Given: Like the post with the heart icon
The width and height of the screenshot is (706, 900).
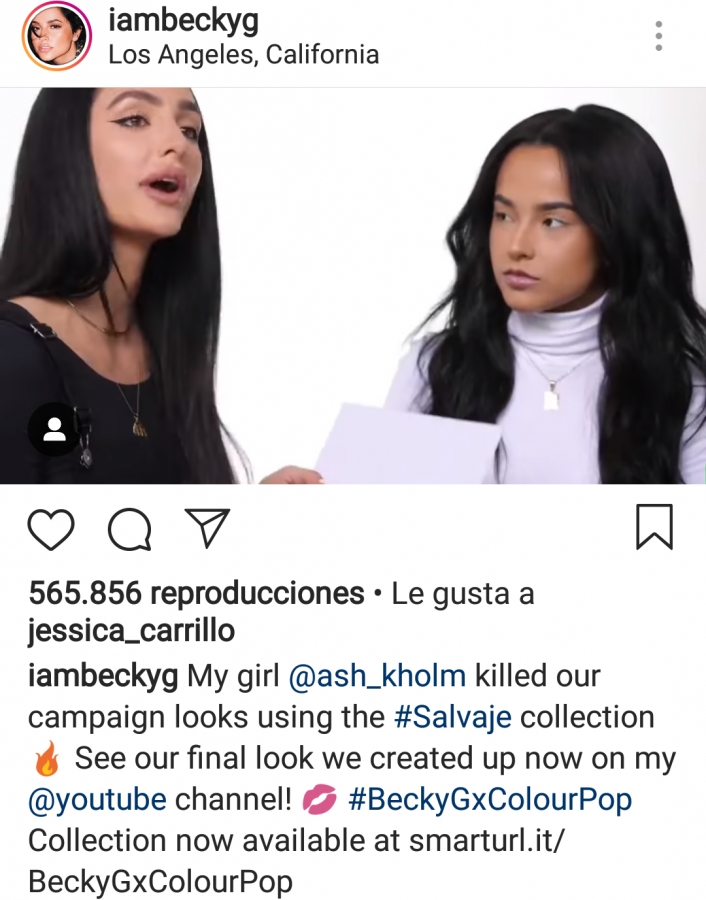Looking at the screenshot, I should (51, 529).
